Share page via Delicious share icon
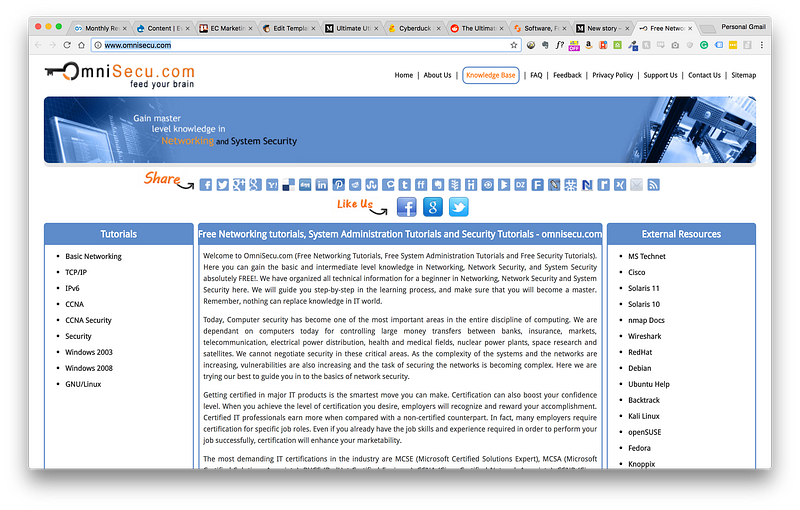Screen dimensions: 800x510 coord(289,185)
